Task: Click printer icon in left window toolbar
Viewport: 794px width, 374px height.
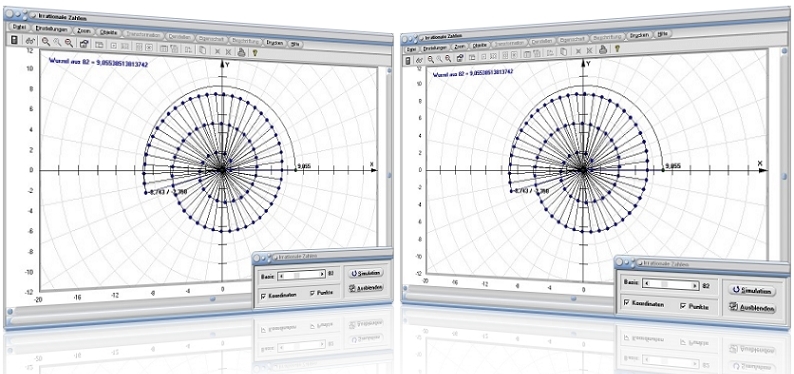Action: click(241, 52)
